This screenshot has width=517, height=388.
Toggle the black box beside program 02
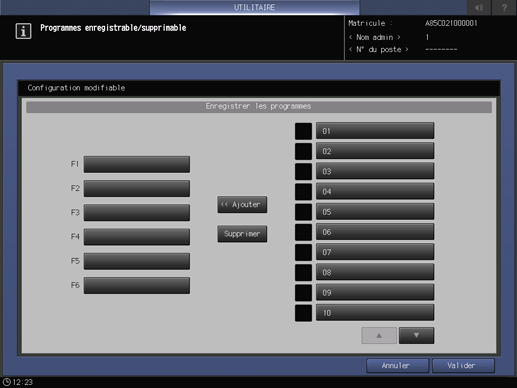[303, 151]
